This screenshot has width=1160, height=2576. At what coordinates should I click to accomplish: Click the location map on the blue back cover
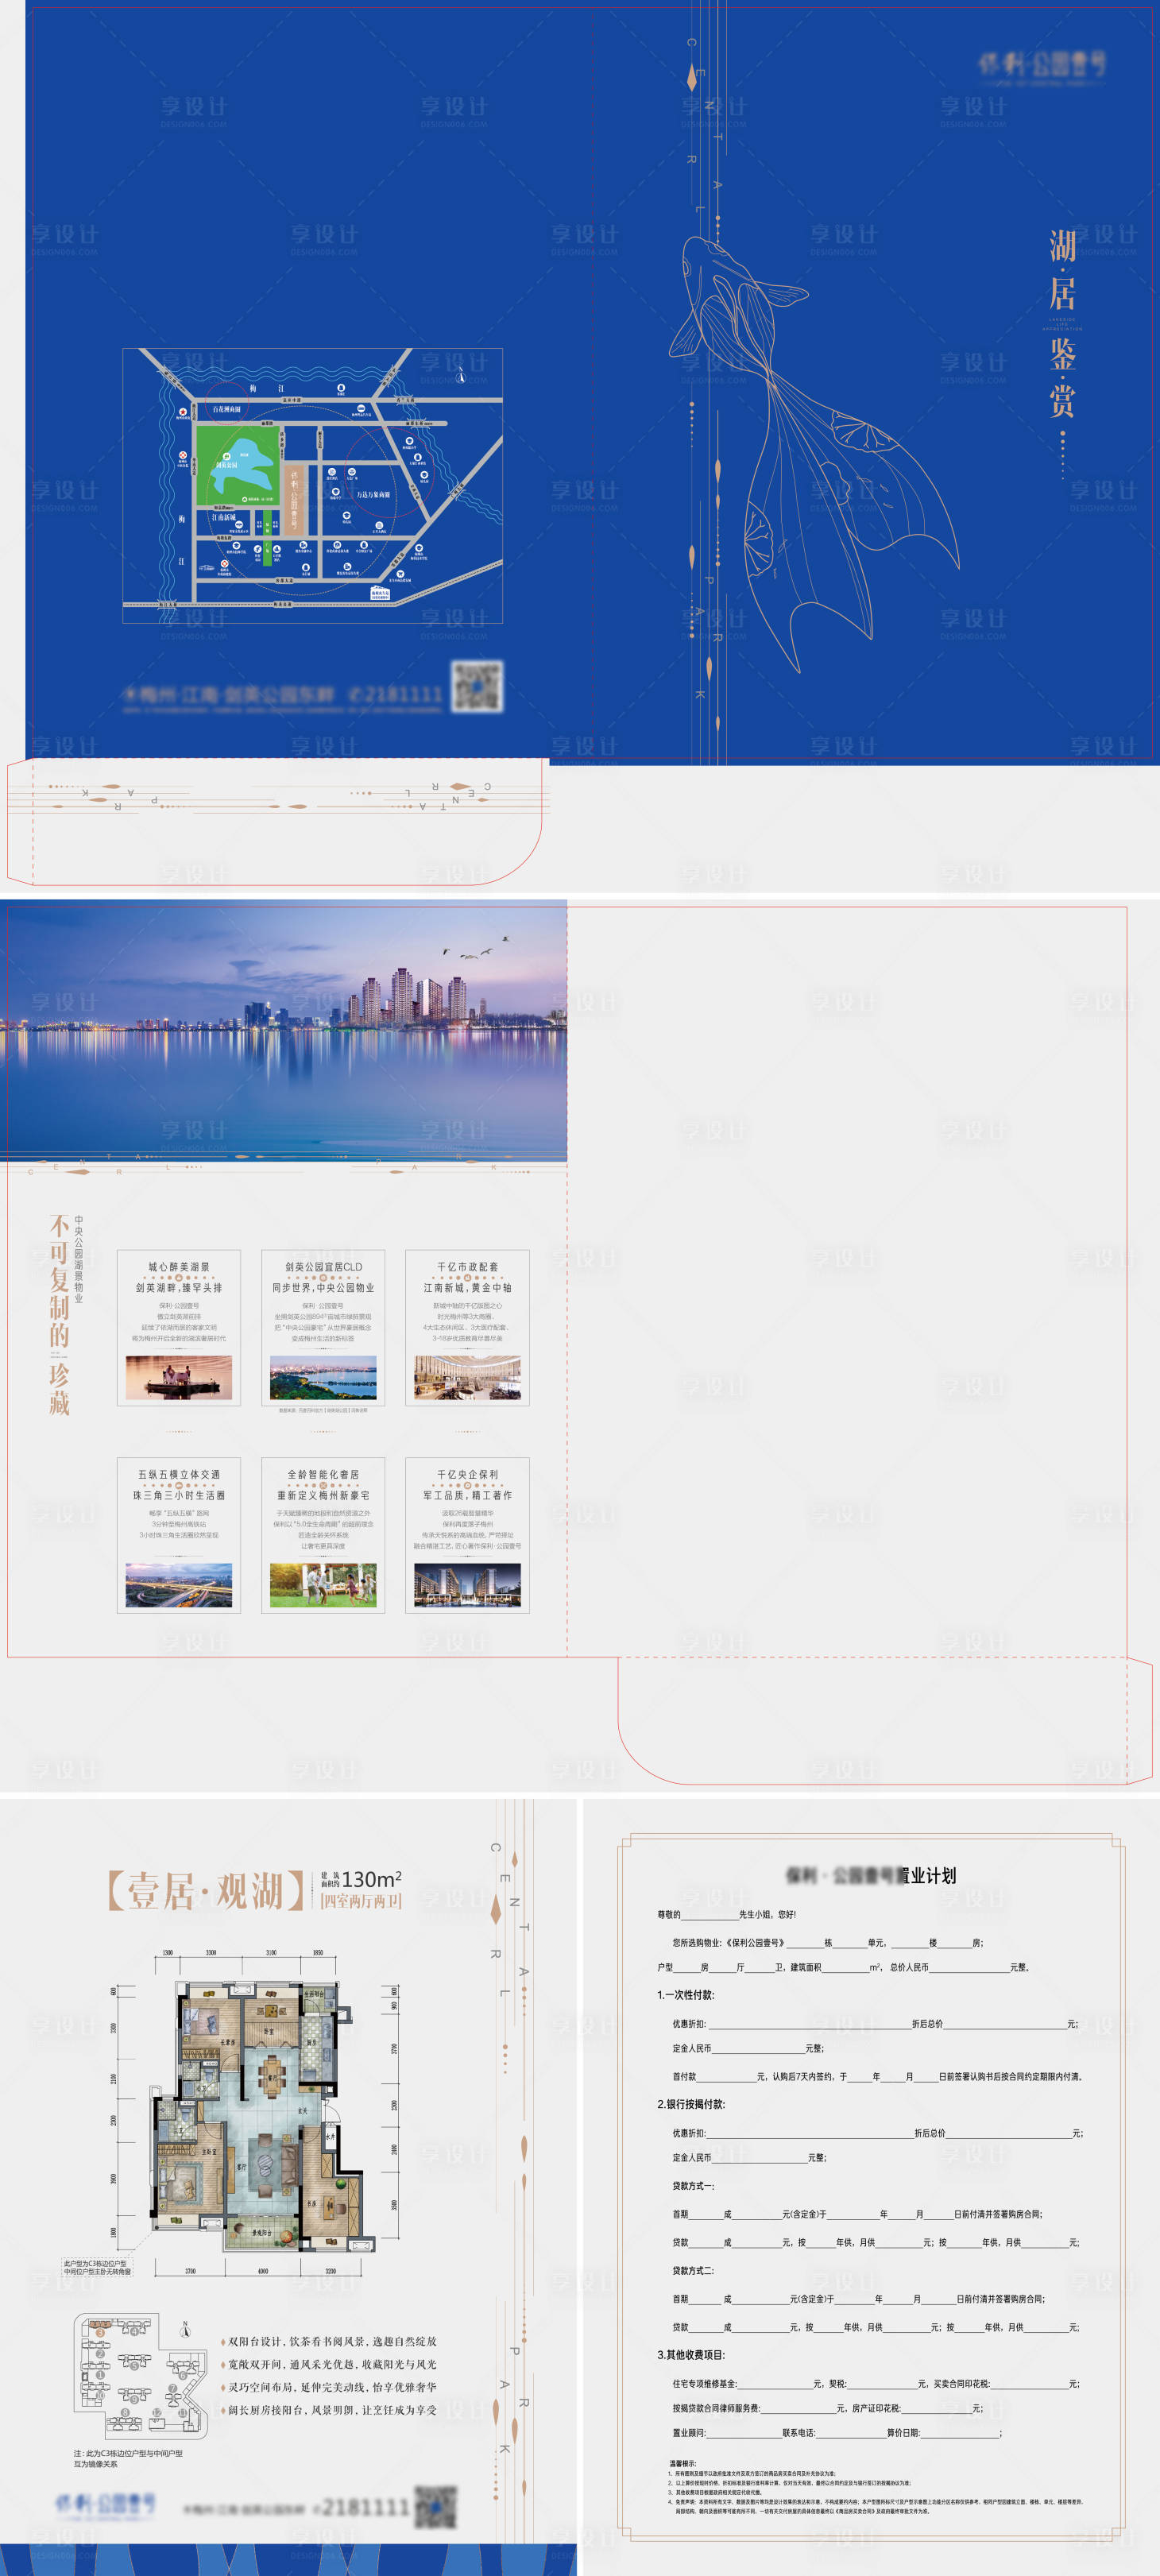click(x=312, y=486)
